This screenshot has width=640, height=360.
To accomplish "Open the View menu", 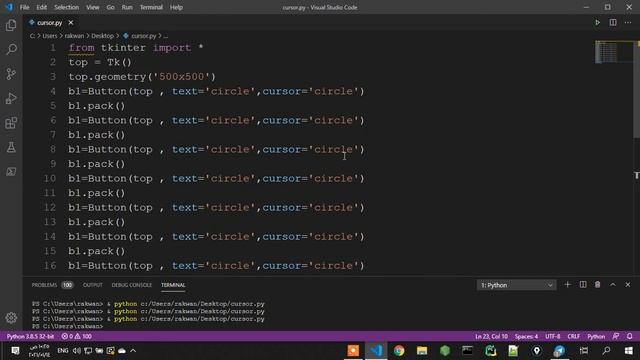I will (x=93, y=7).
